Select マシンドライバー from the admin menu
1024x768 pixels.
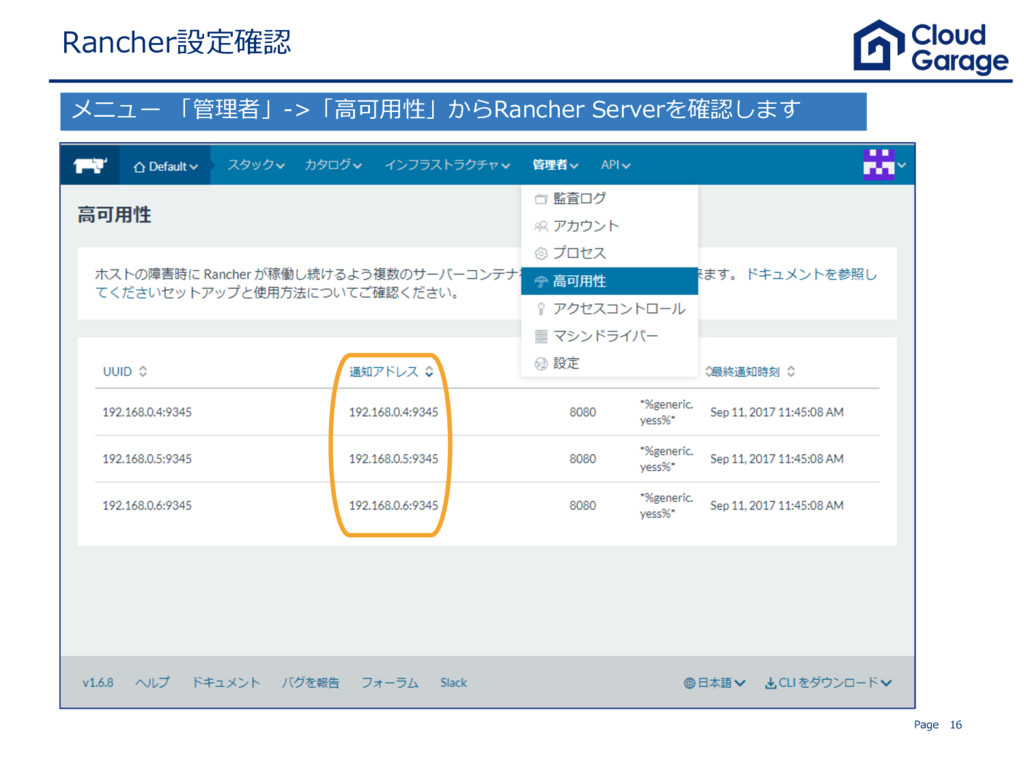(x=609, y=336)
